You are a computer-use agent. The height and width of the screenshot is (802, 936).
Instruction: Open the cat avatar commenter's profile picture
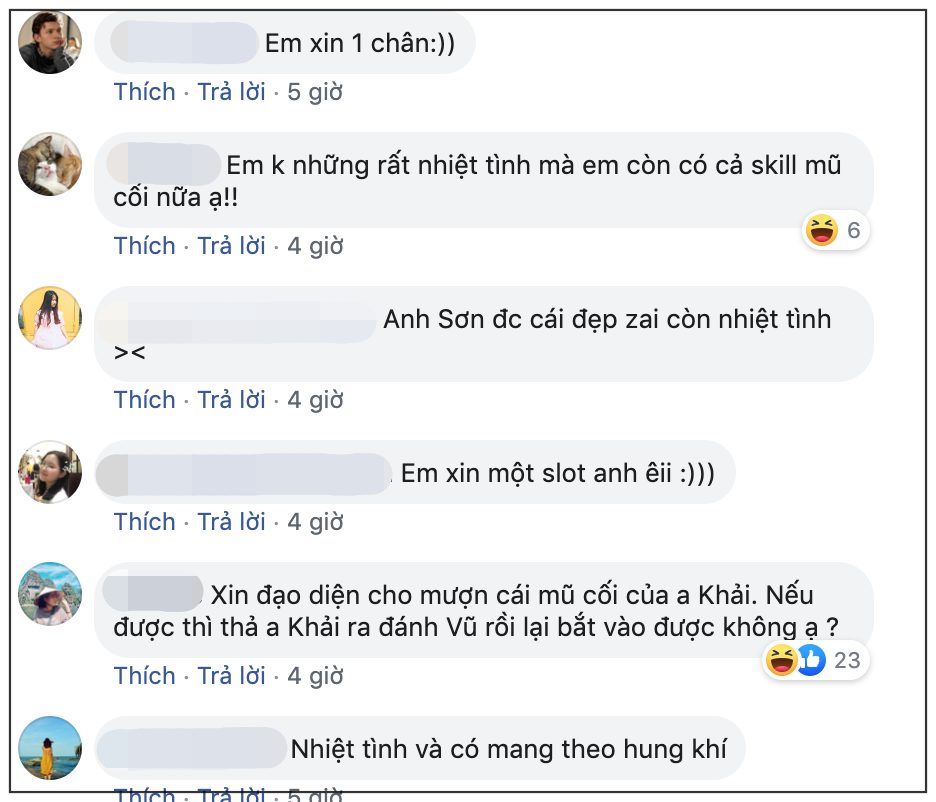coord(50,164)
